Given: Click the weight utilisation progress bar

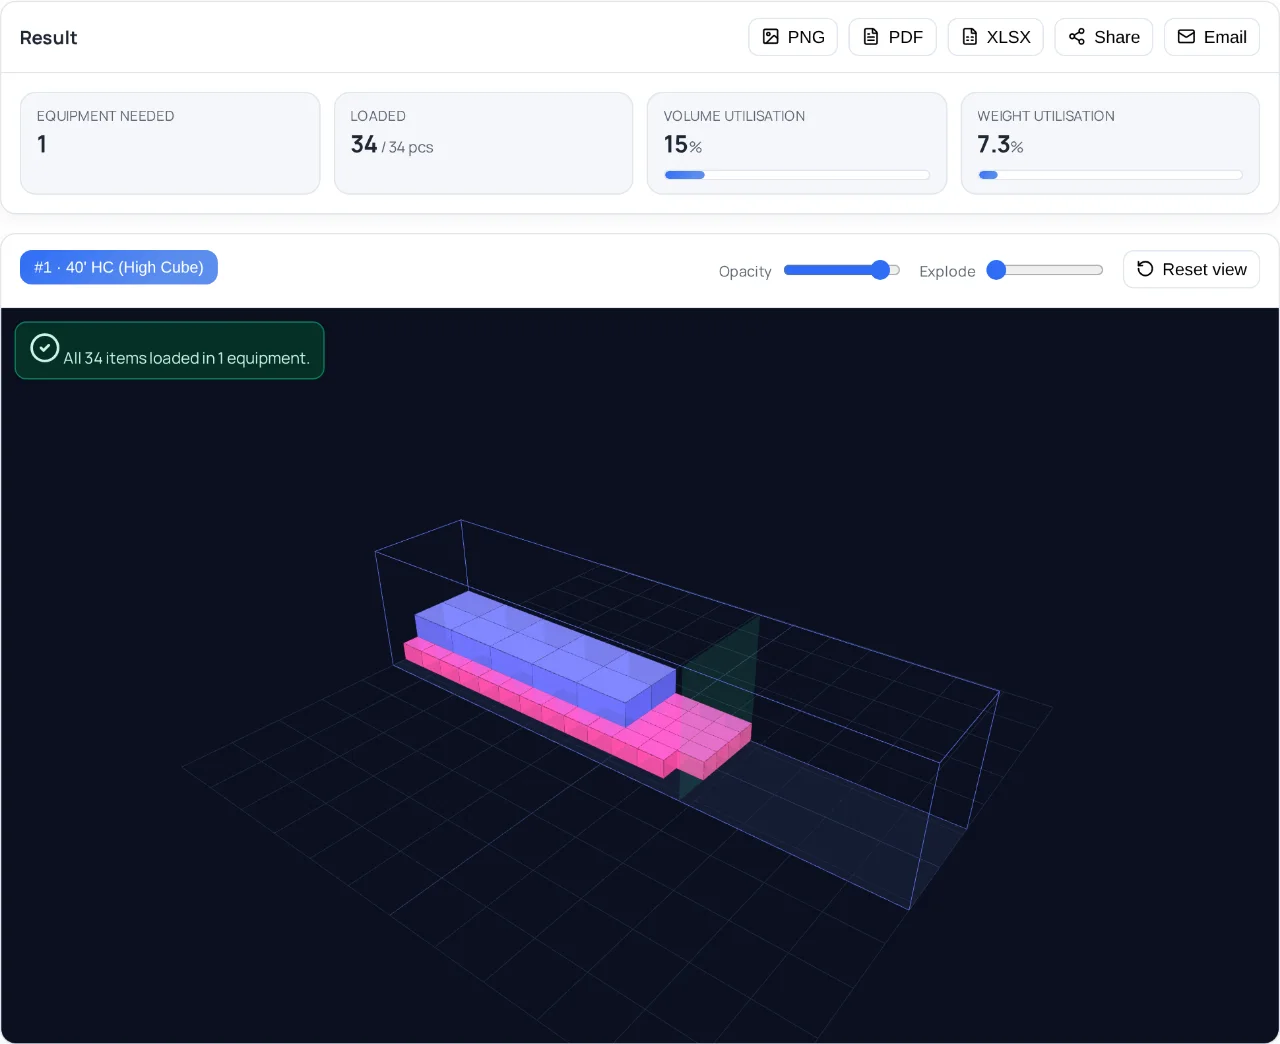Looking at the screenshot, I should tap(1110, 175).
